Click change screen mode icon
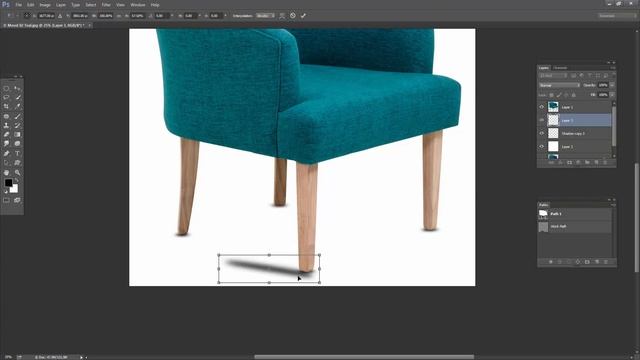Viewport: 640px width, 360px height. click(17, 200)
